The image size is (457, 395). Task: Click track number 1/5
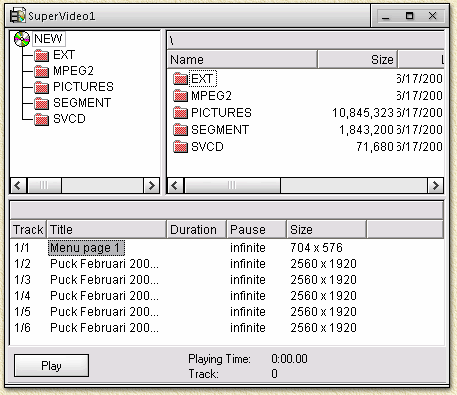click(x=22, y=312)
